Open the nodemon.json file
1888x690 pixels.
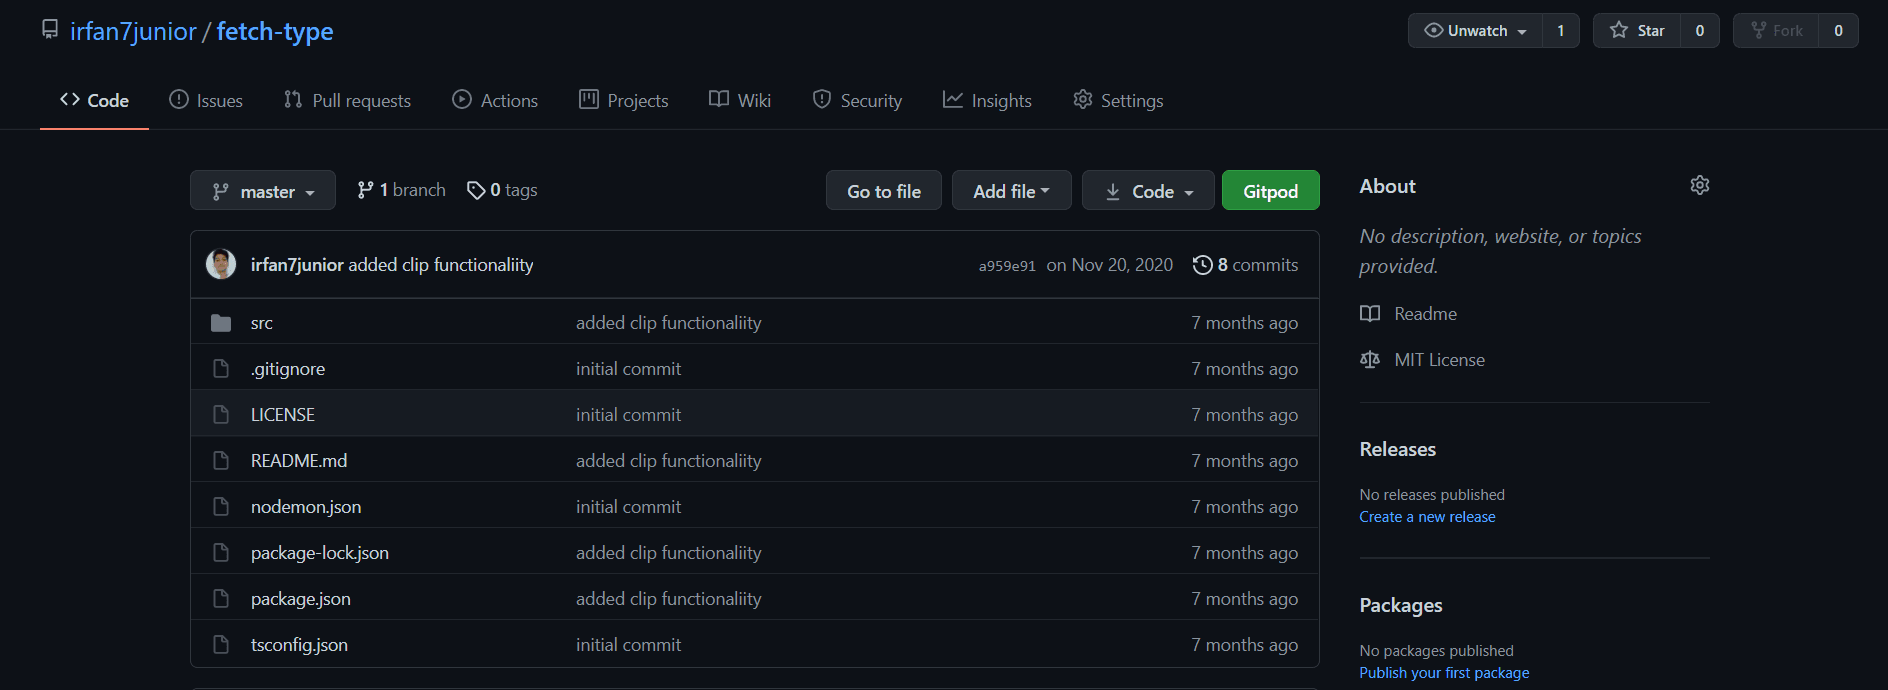(306, 507)
